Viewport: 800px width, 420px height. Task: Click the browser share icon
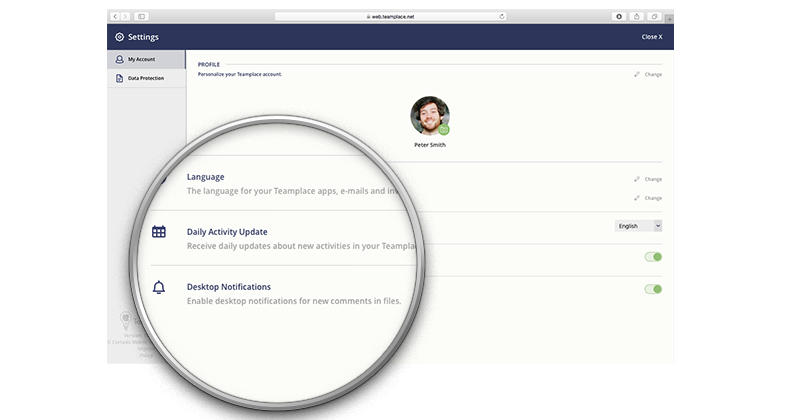(x=636, y=16)
